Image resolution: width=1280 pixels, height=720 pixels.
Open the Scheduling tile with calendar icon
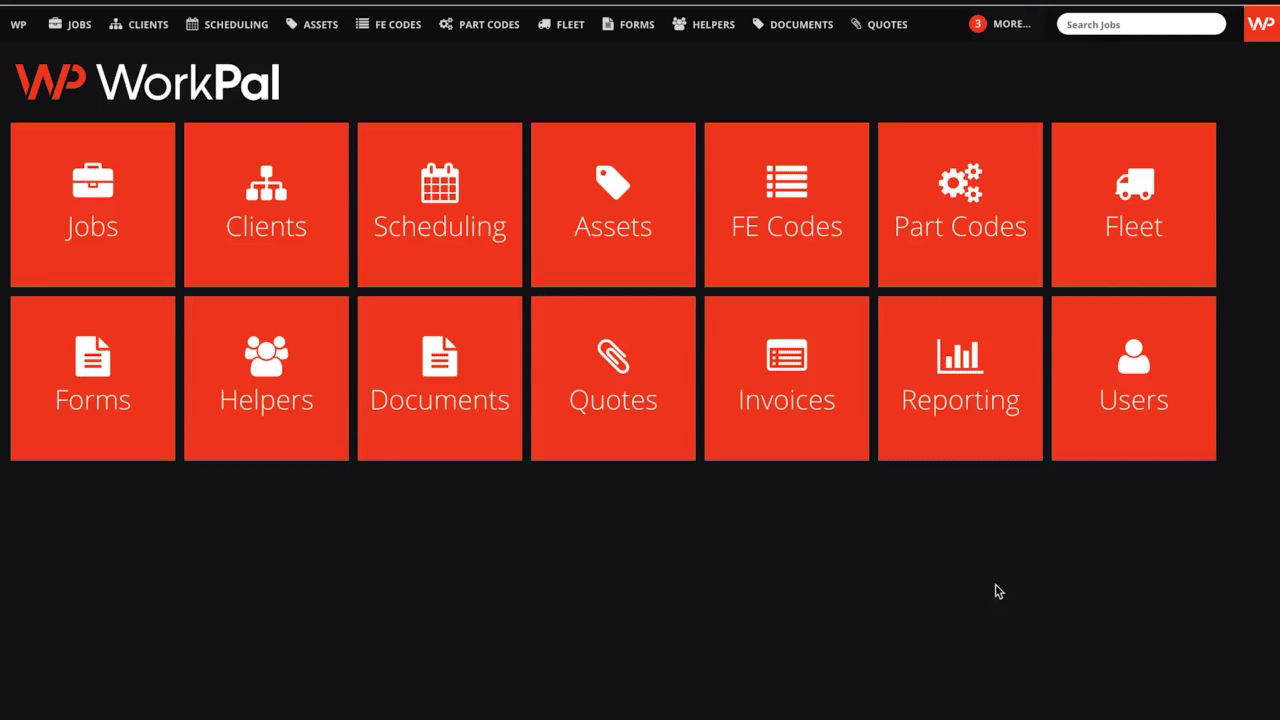click(x=440, y=205)
